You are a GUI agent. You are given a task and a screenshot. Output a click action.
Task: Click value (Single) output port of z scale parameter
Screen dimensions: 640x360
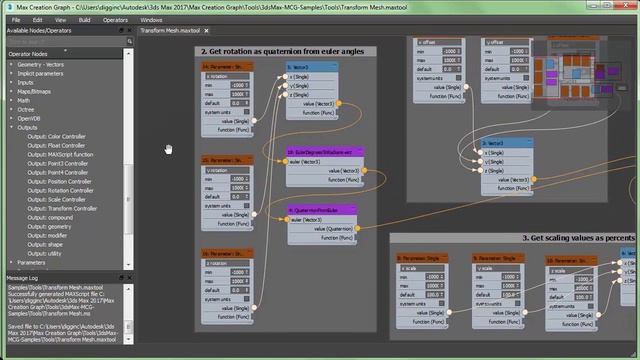598,315
